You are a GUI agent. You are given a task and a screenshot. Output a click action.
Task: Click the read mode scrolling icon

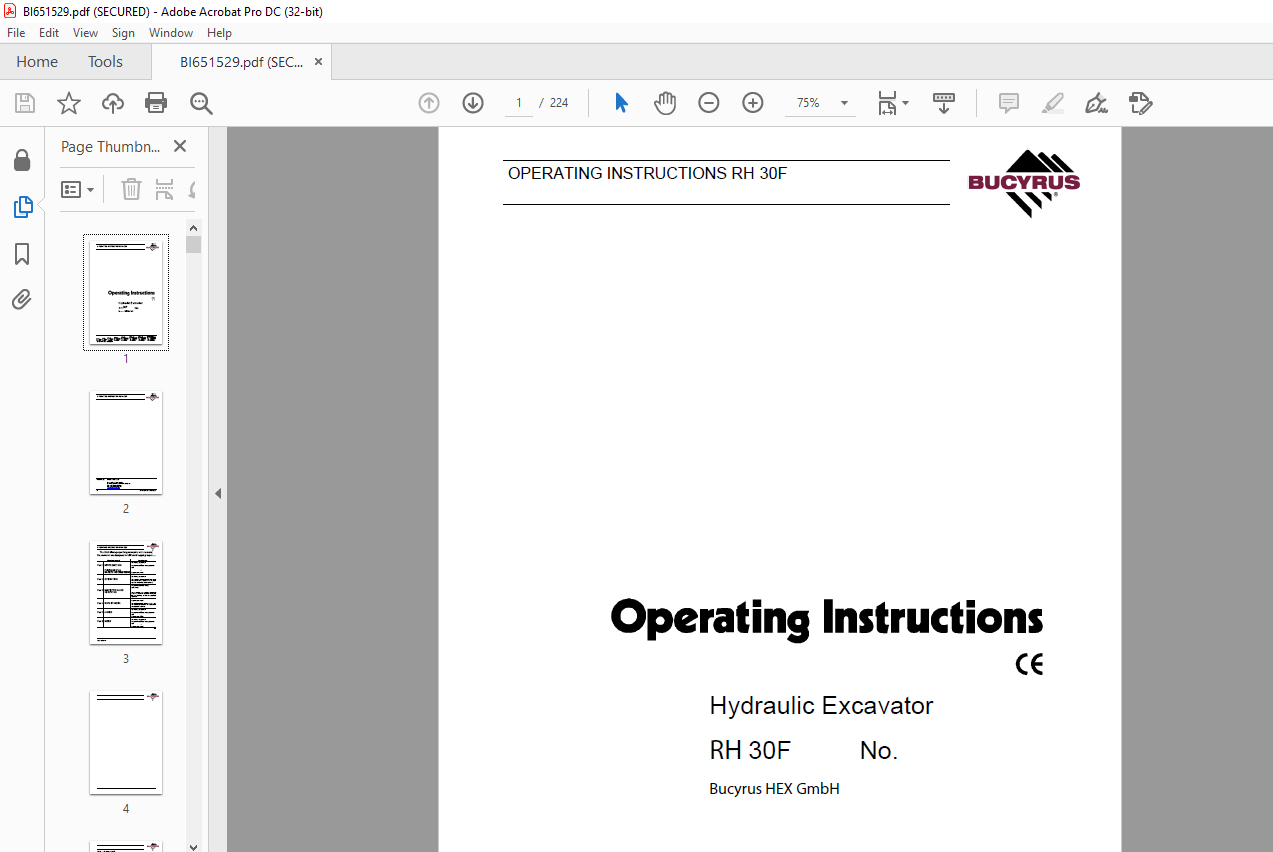point(944,103)
